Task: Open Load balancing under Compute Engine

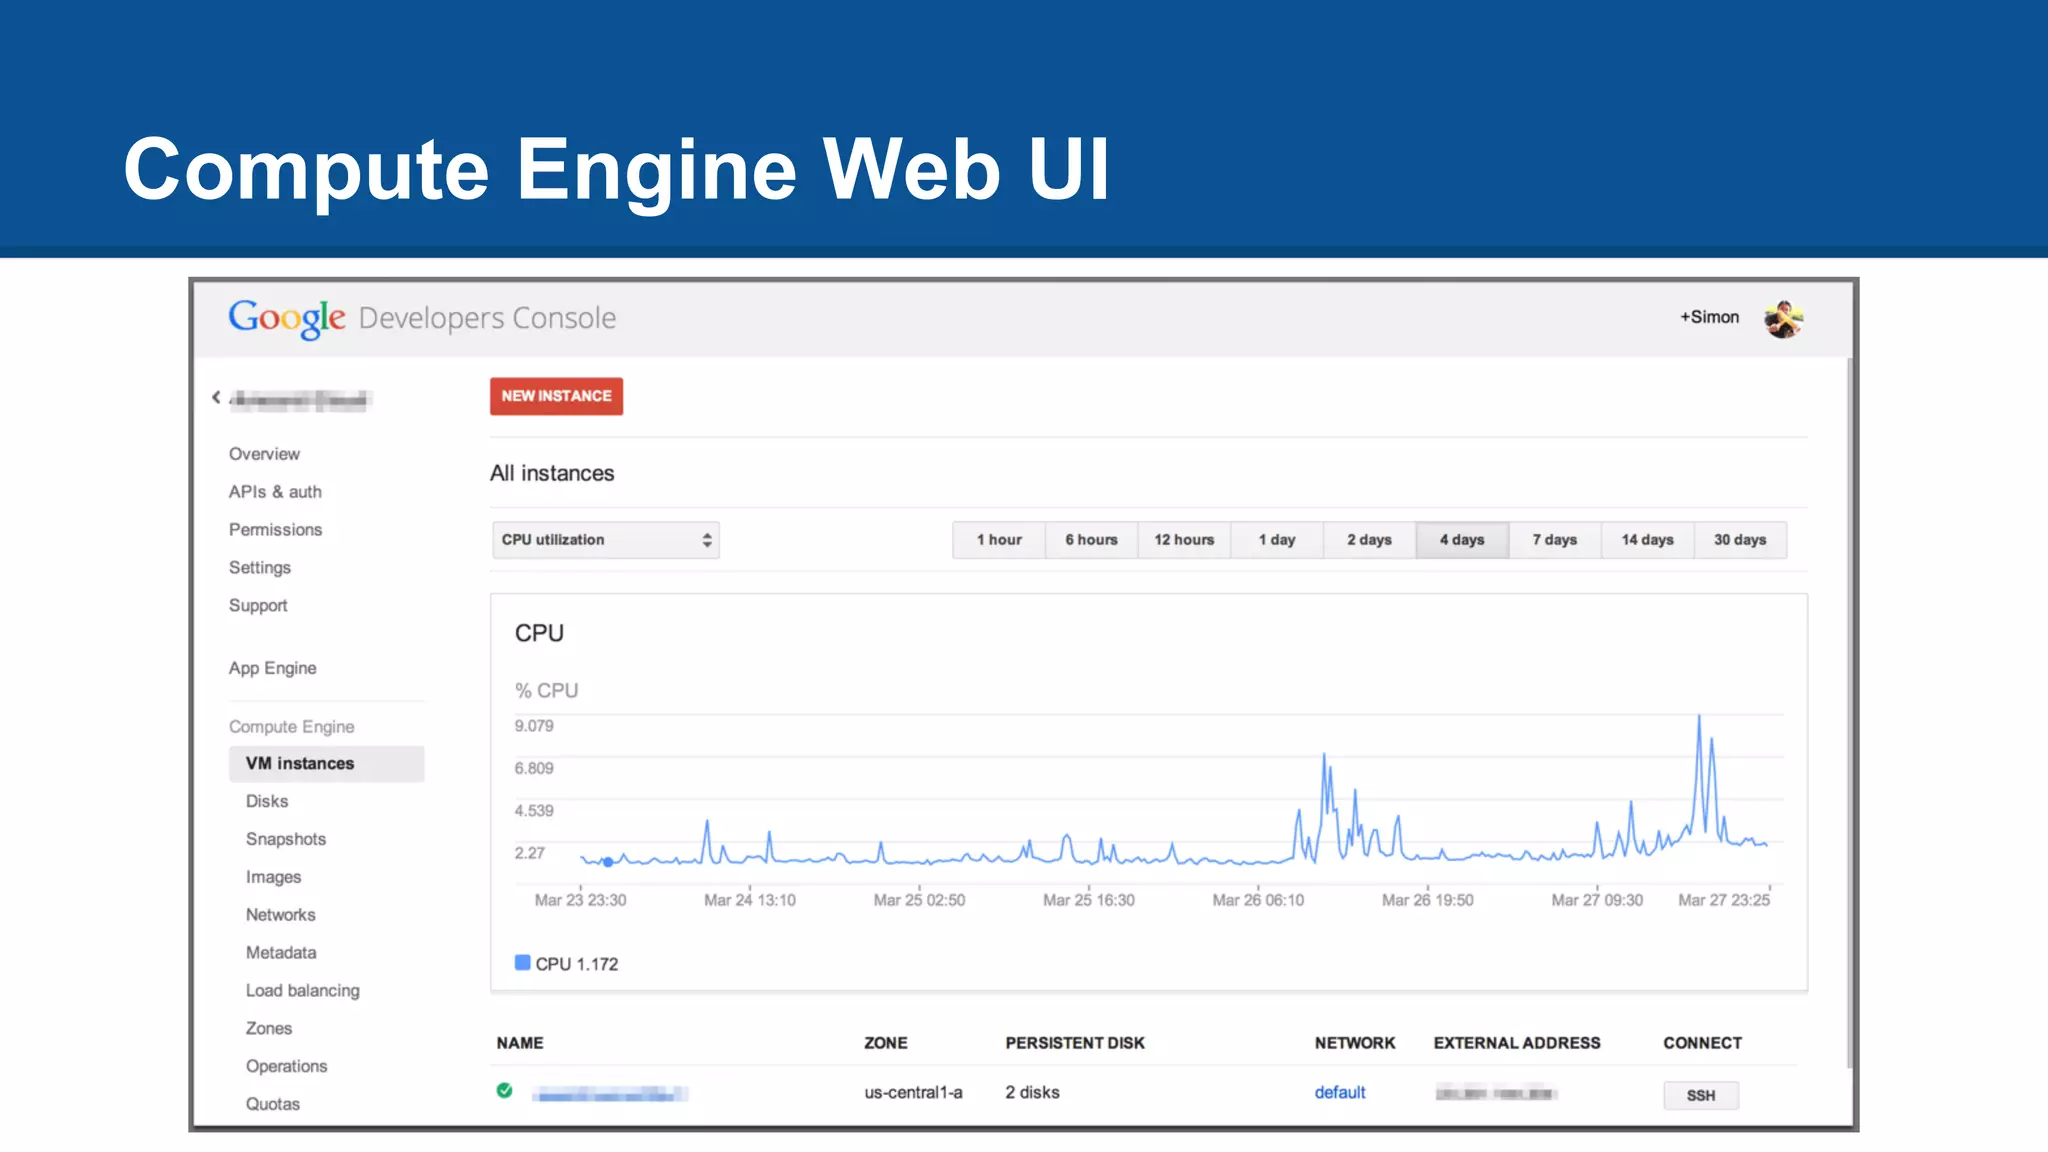Action: pyautogui.click(x=303, y=991)
